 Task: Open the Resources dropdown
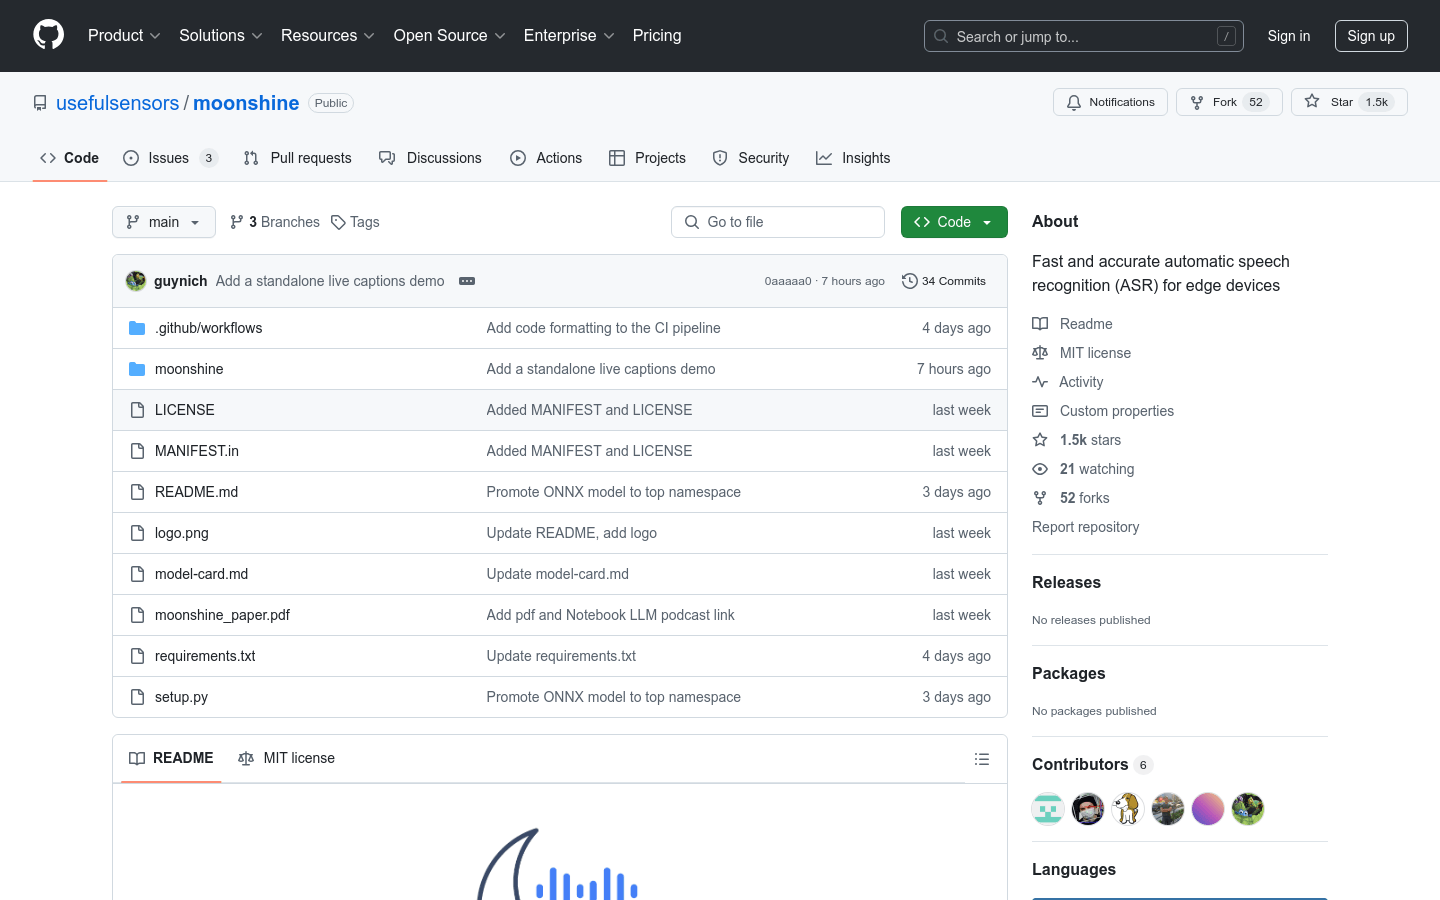(x=328, y=35)
